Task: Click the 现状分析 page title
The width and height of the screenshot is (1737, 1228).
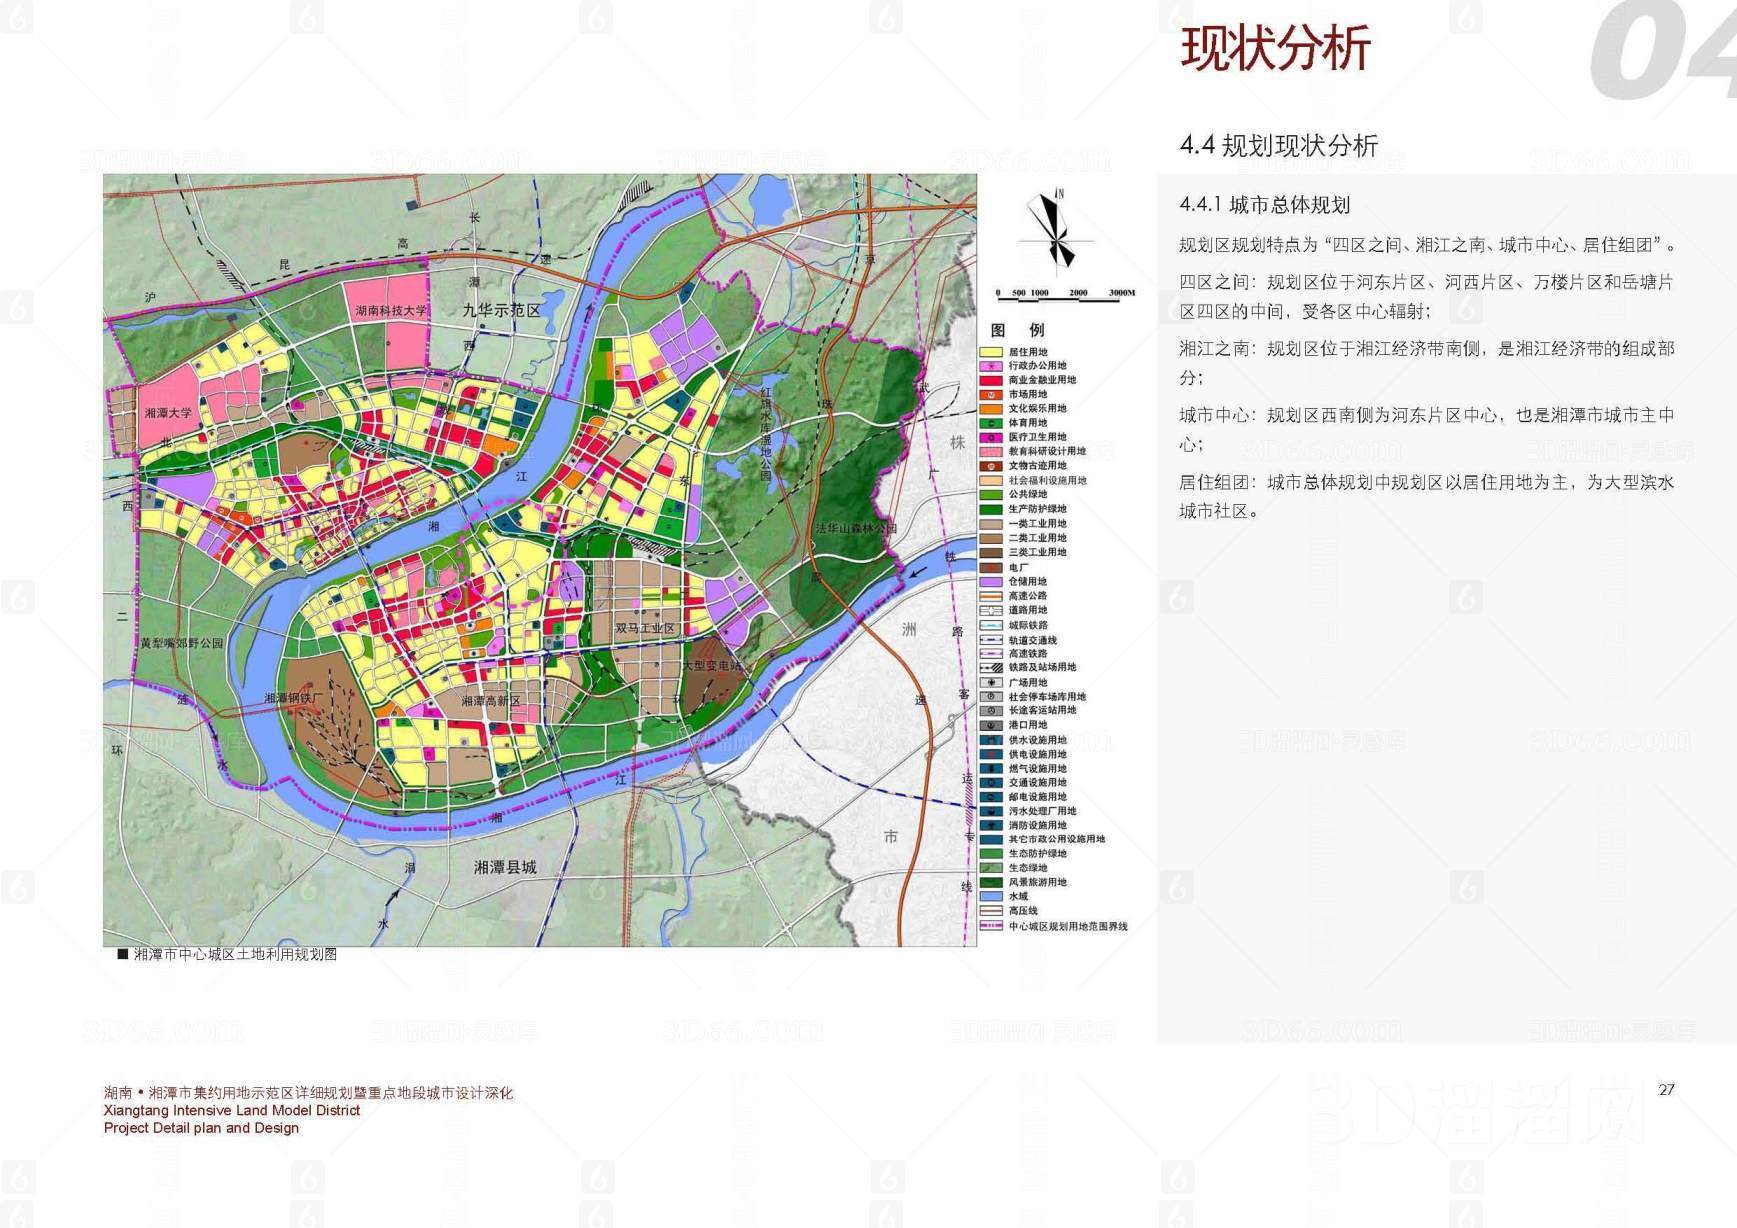Action: pyautogui.click(x=1275, y=48)
